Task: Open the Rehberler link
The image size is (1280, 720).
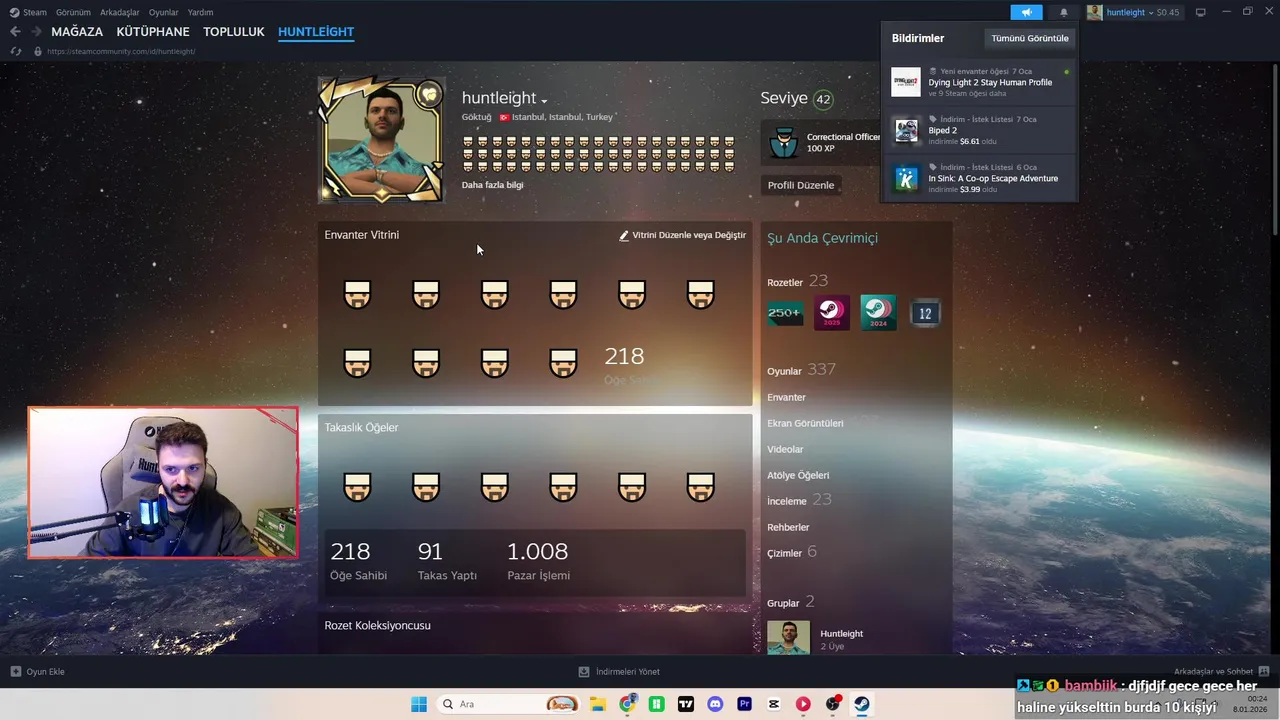Action: point(788,527)
